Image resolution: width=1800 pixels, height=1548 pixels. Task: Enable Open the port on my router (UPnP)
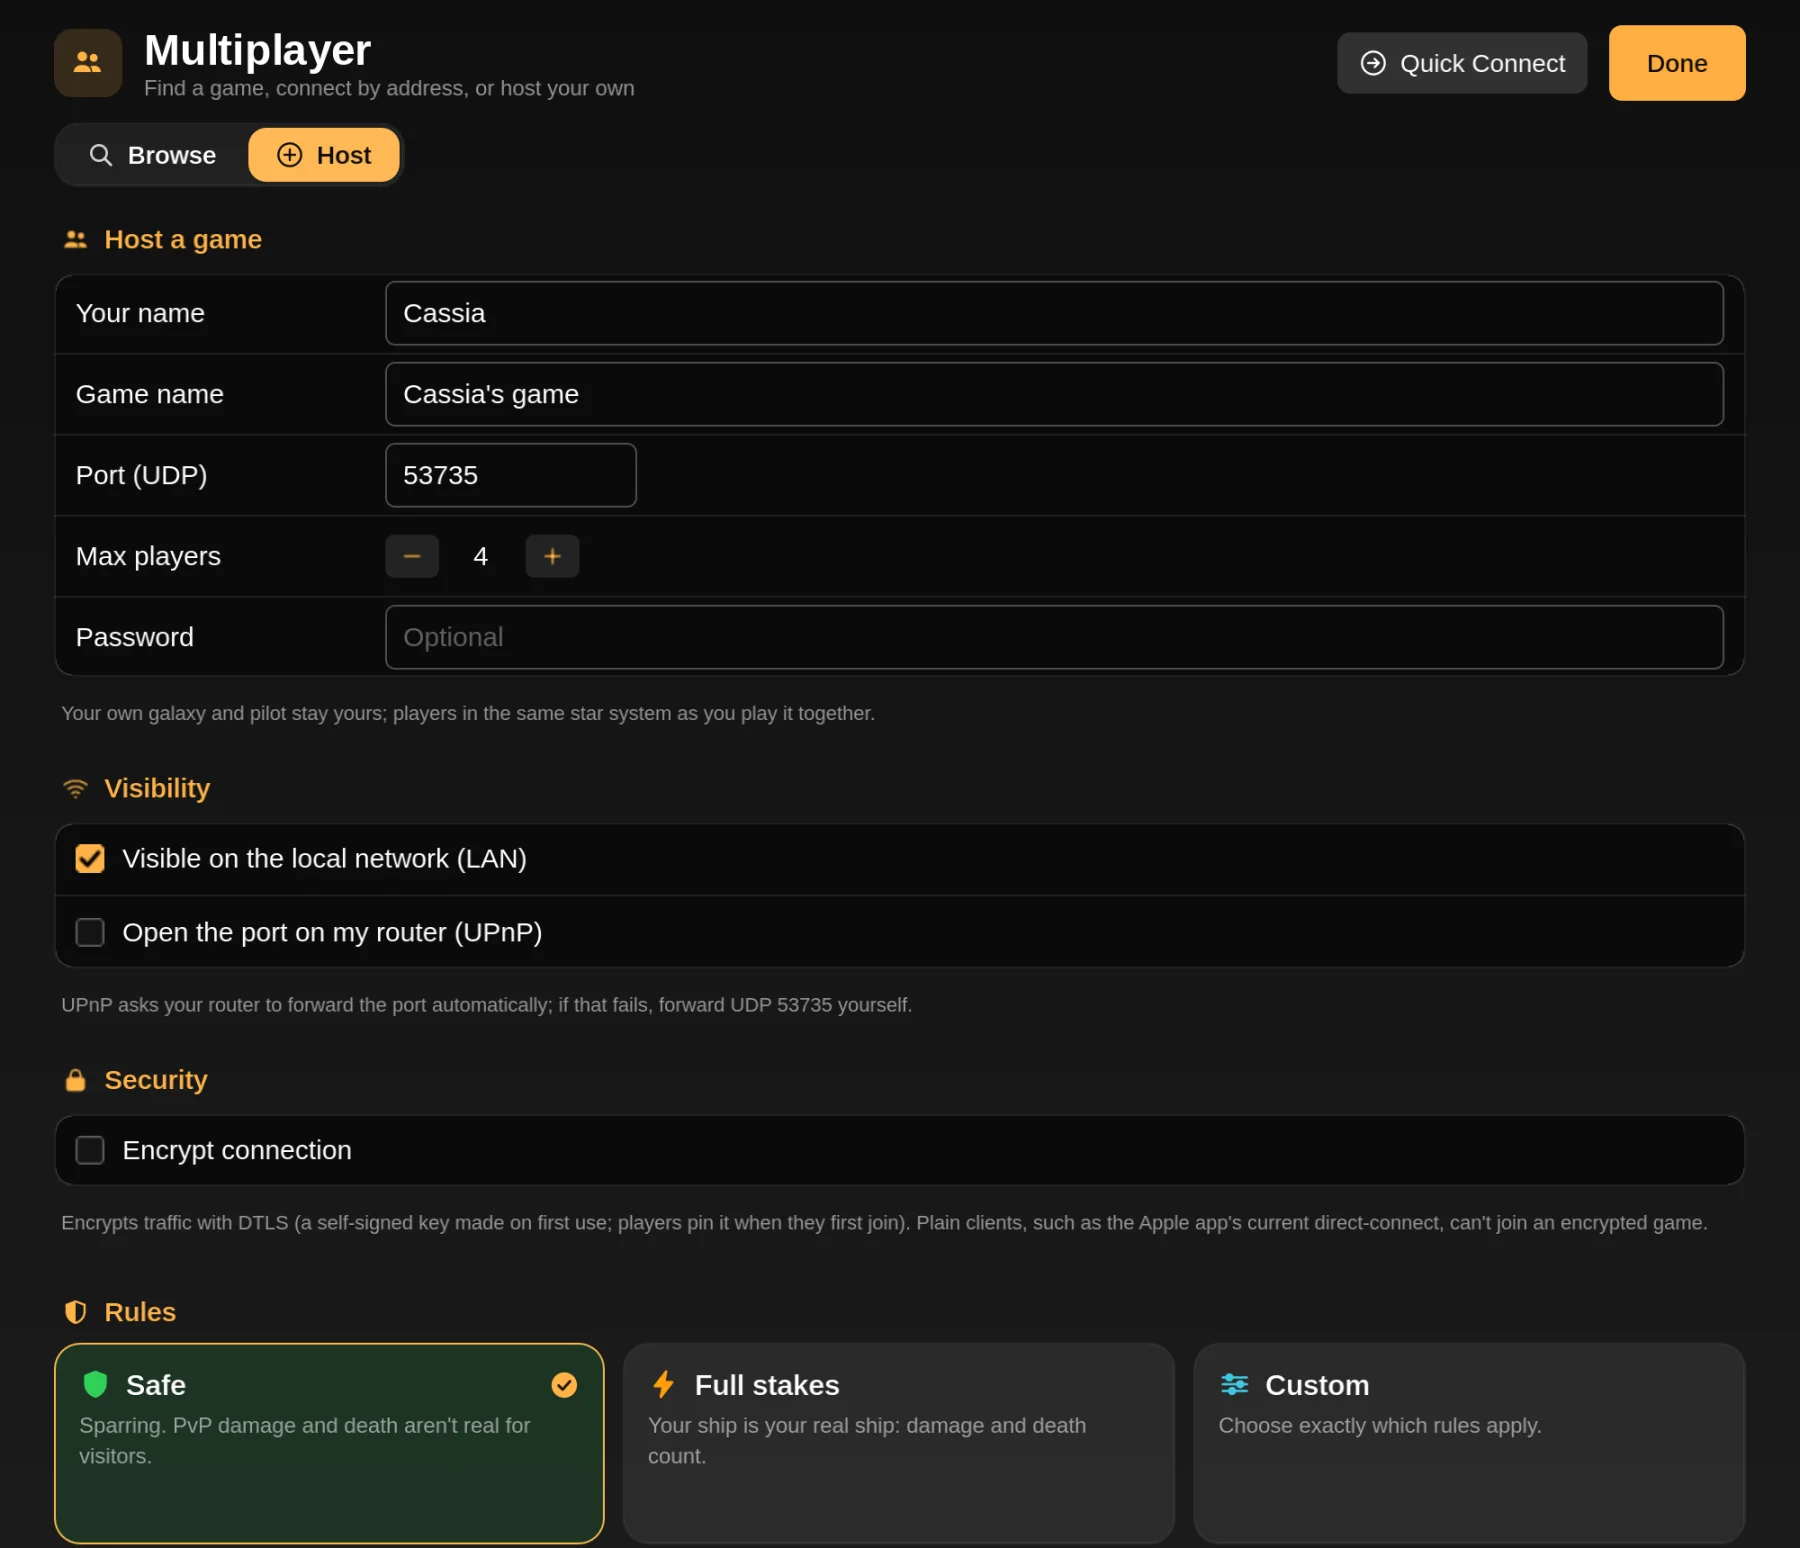[90, 933]
